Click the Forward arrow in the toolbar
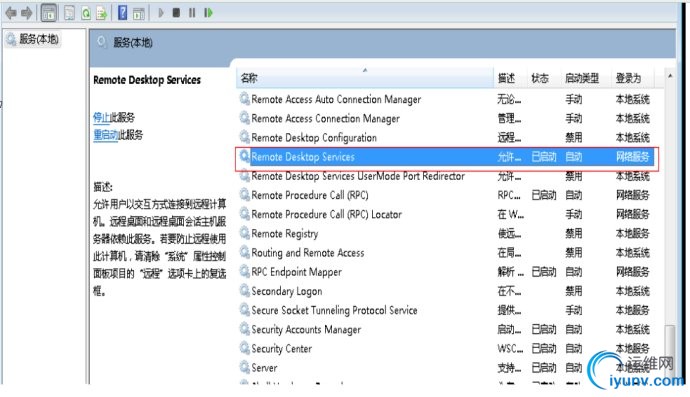Viewport: 690px width, 397px height. pyautogui.click(x=27, y=13)
